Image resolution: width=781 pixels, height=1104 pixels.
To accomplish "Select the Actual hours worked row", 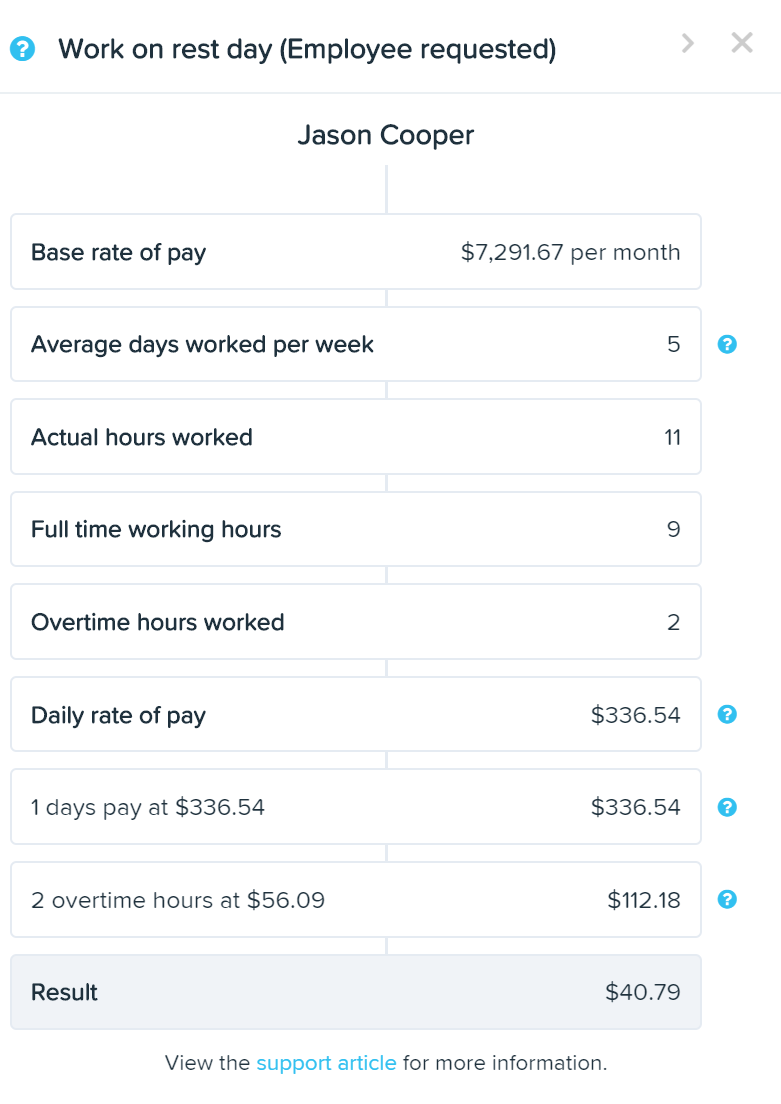I will click(356, 437).
